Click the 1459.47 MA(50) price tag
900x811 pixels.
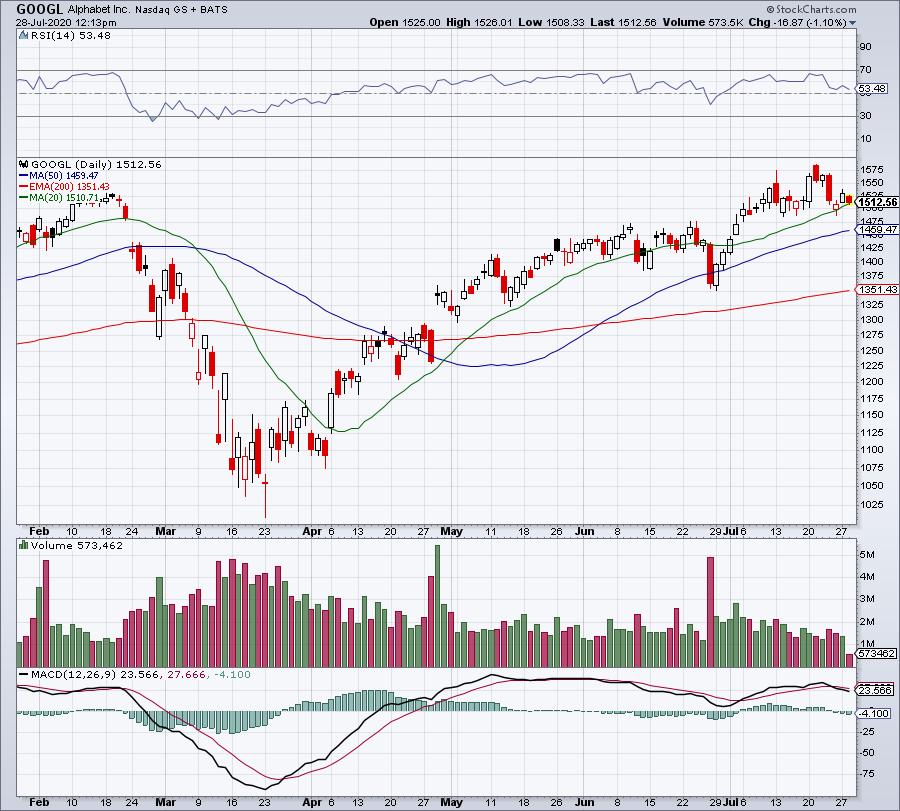click(x=877, y=230)
